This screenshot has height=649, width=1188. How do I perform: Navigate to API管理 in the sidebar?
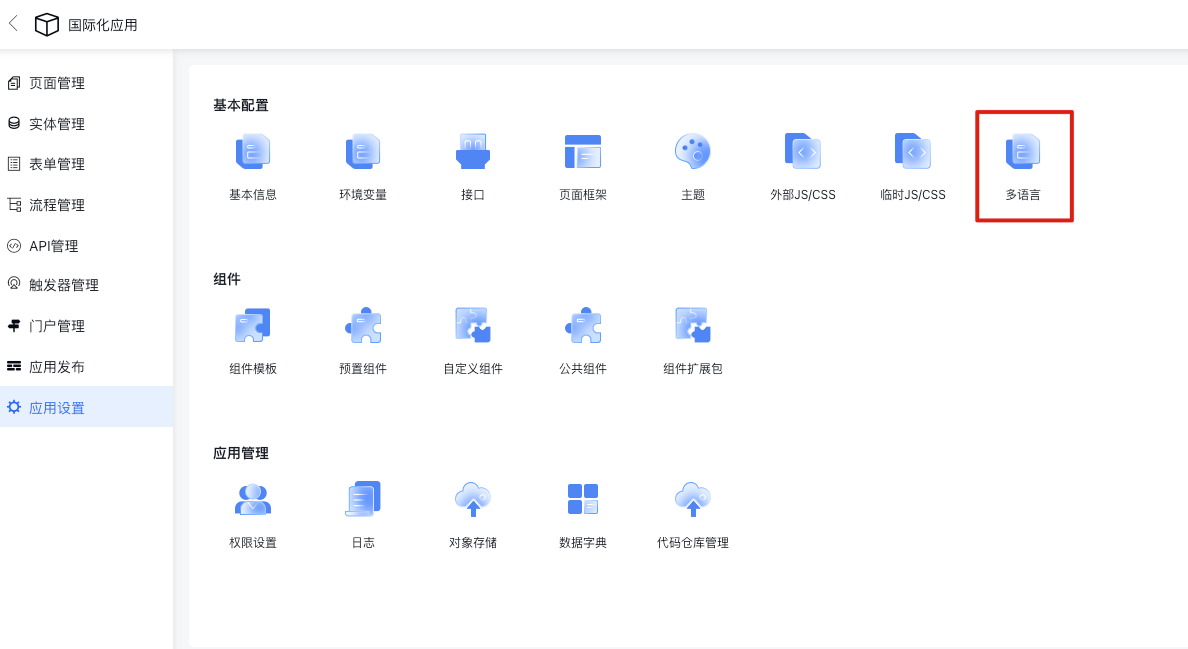click(x=53, y=246)
